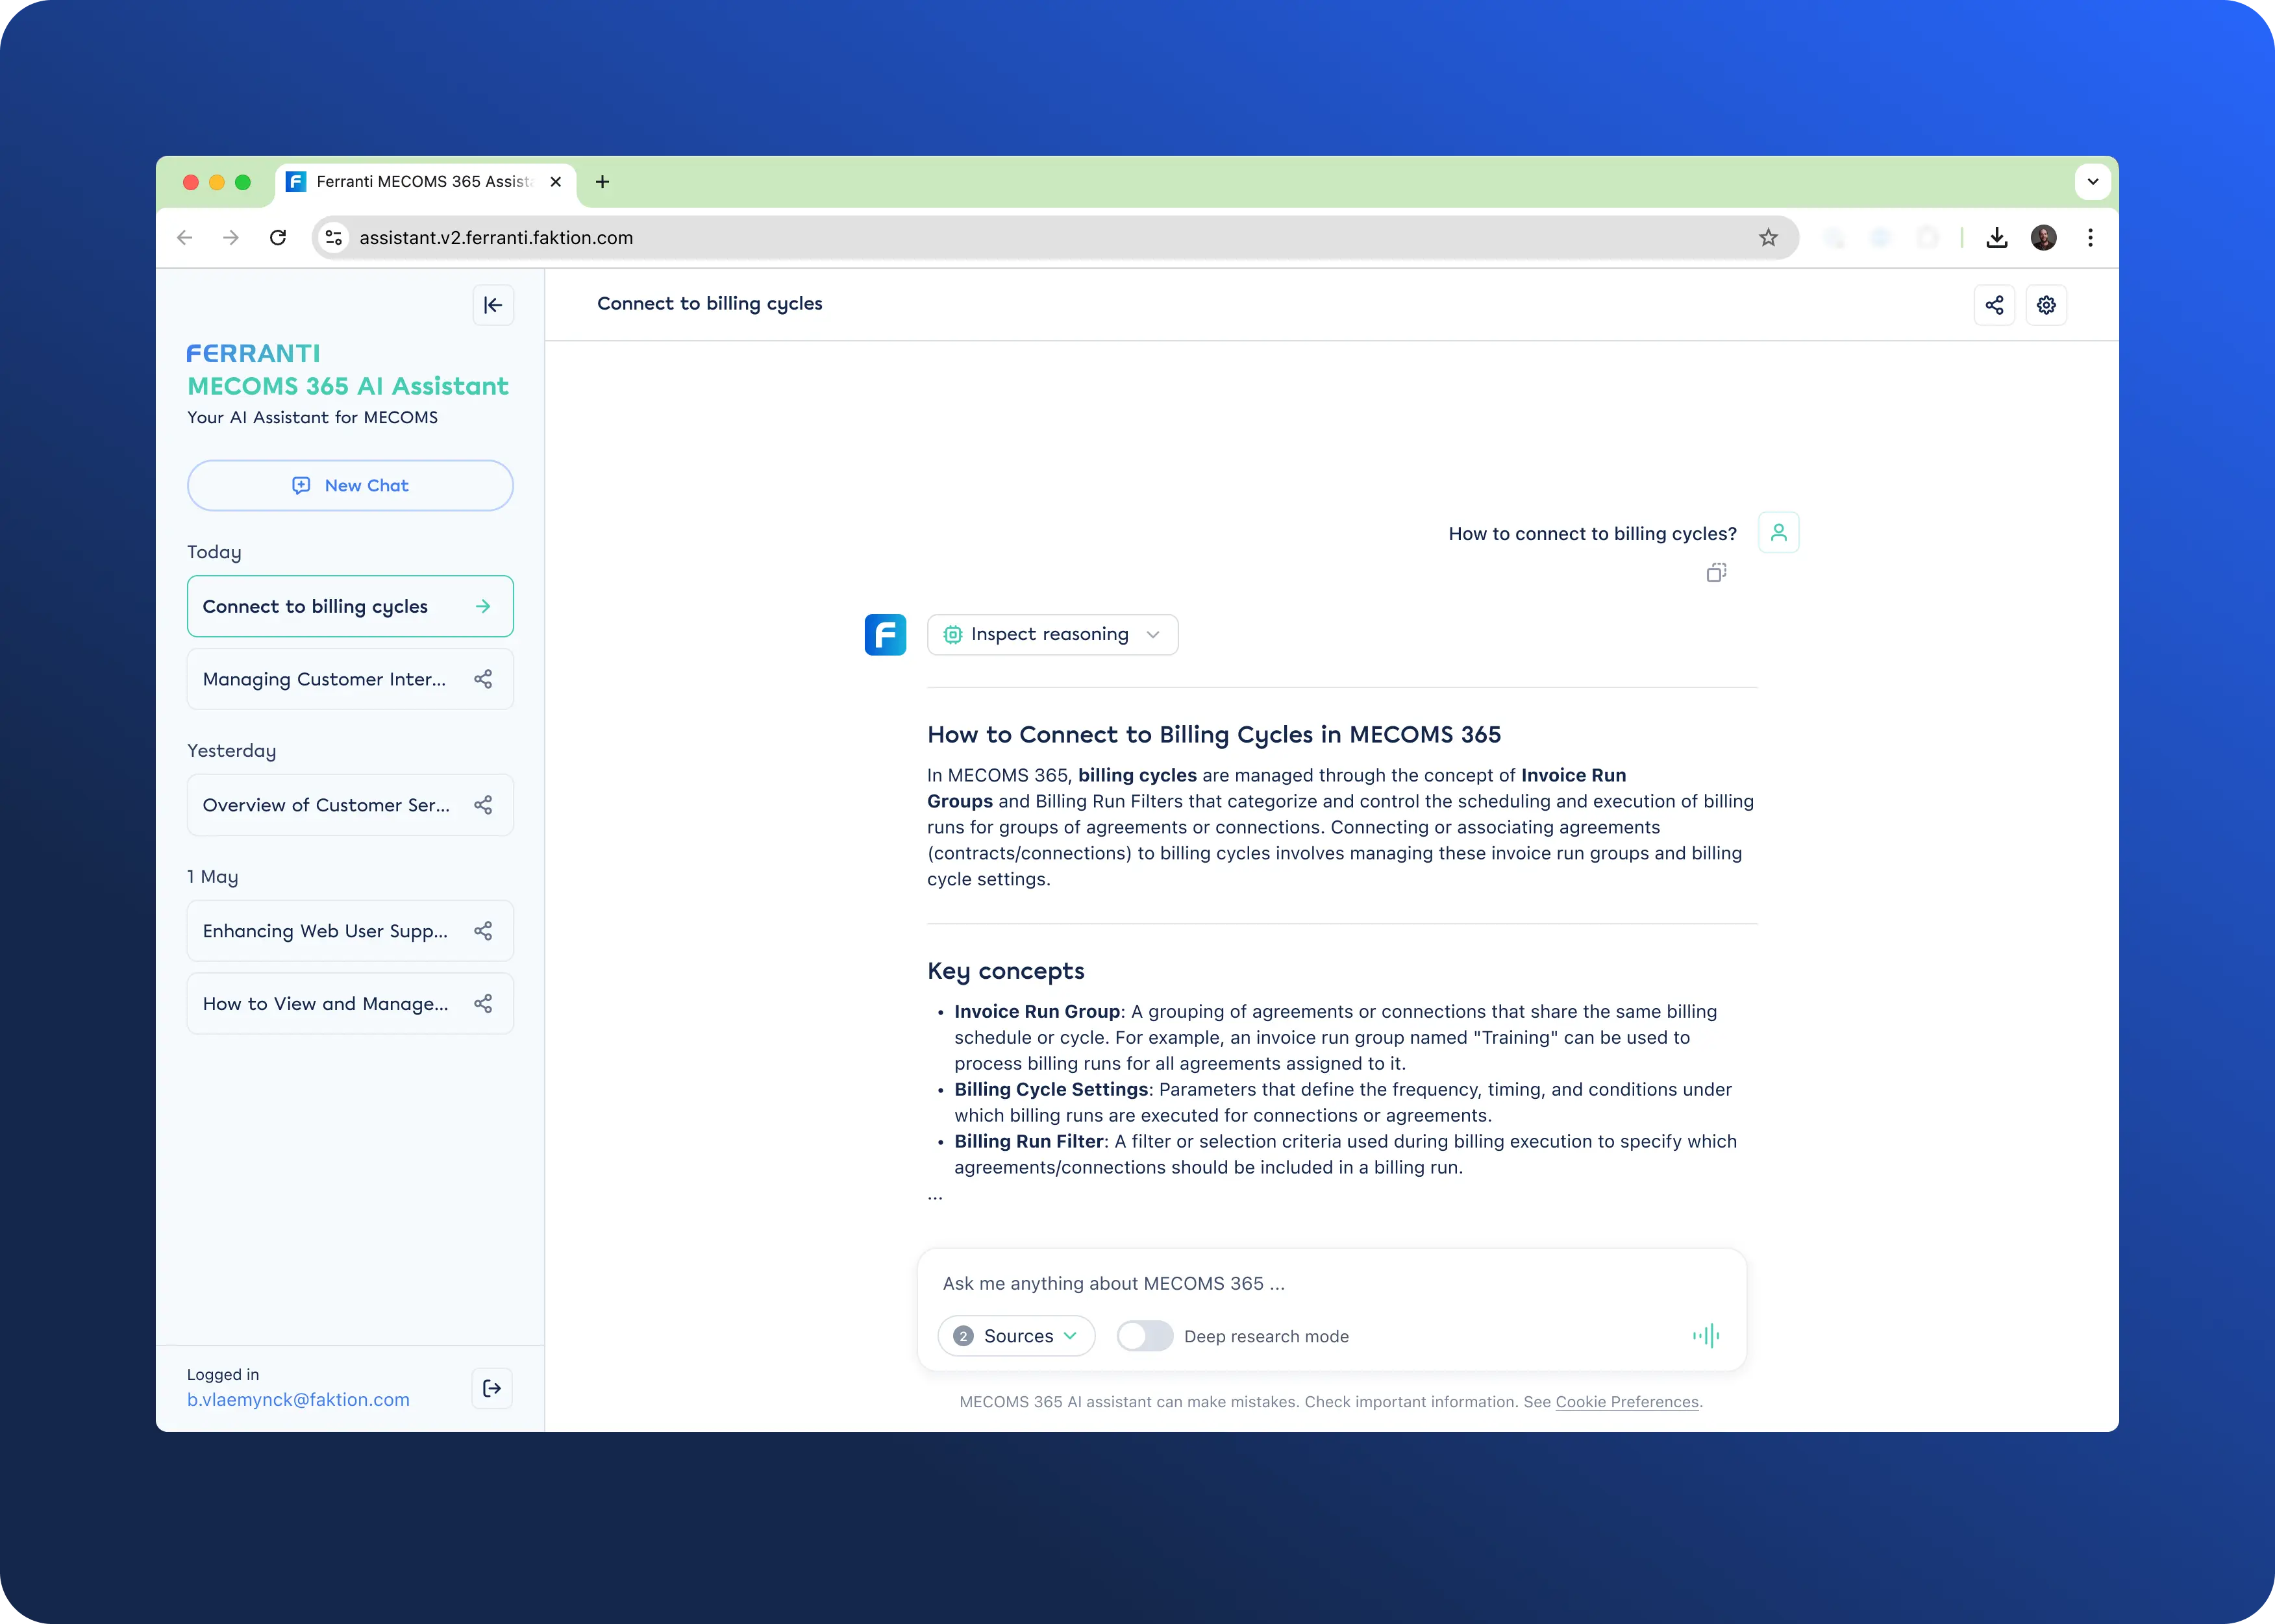Bookmark page with star icon
The image size is (2275, 1624).
(x=1768, y=238)
